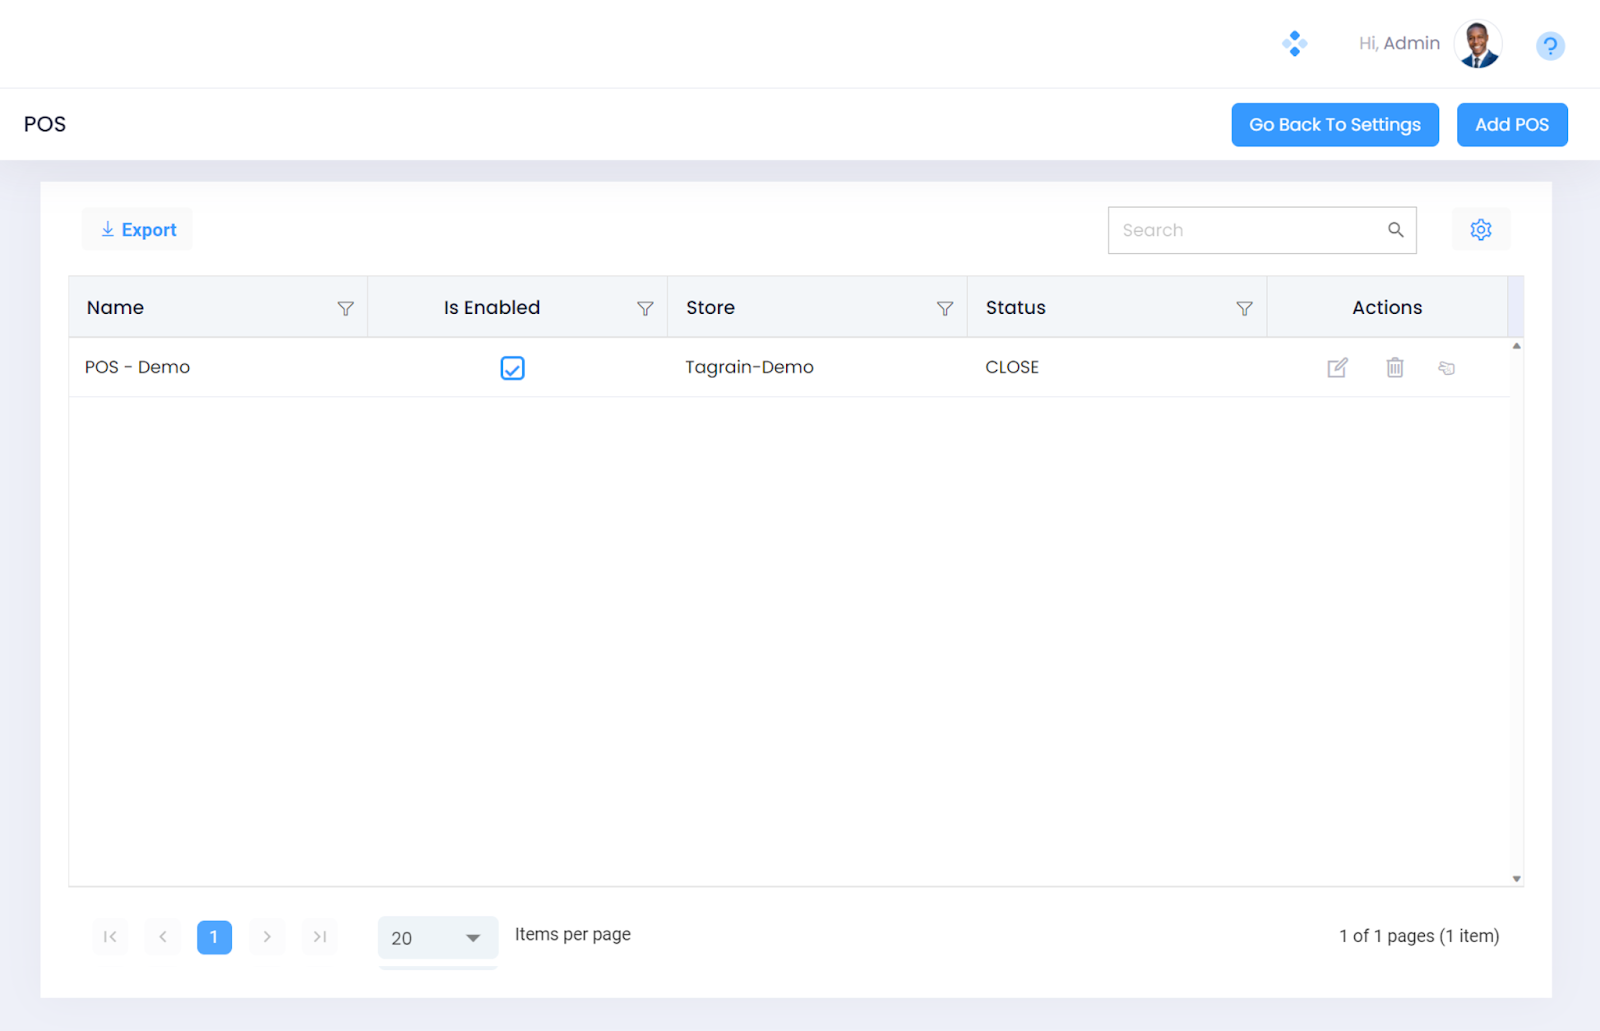This screenshot has width=1600, height=1031.
Task: Click Go Back To Settings button
Action: point(1334,125)
